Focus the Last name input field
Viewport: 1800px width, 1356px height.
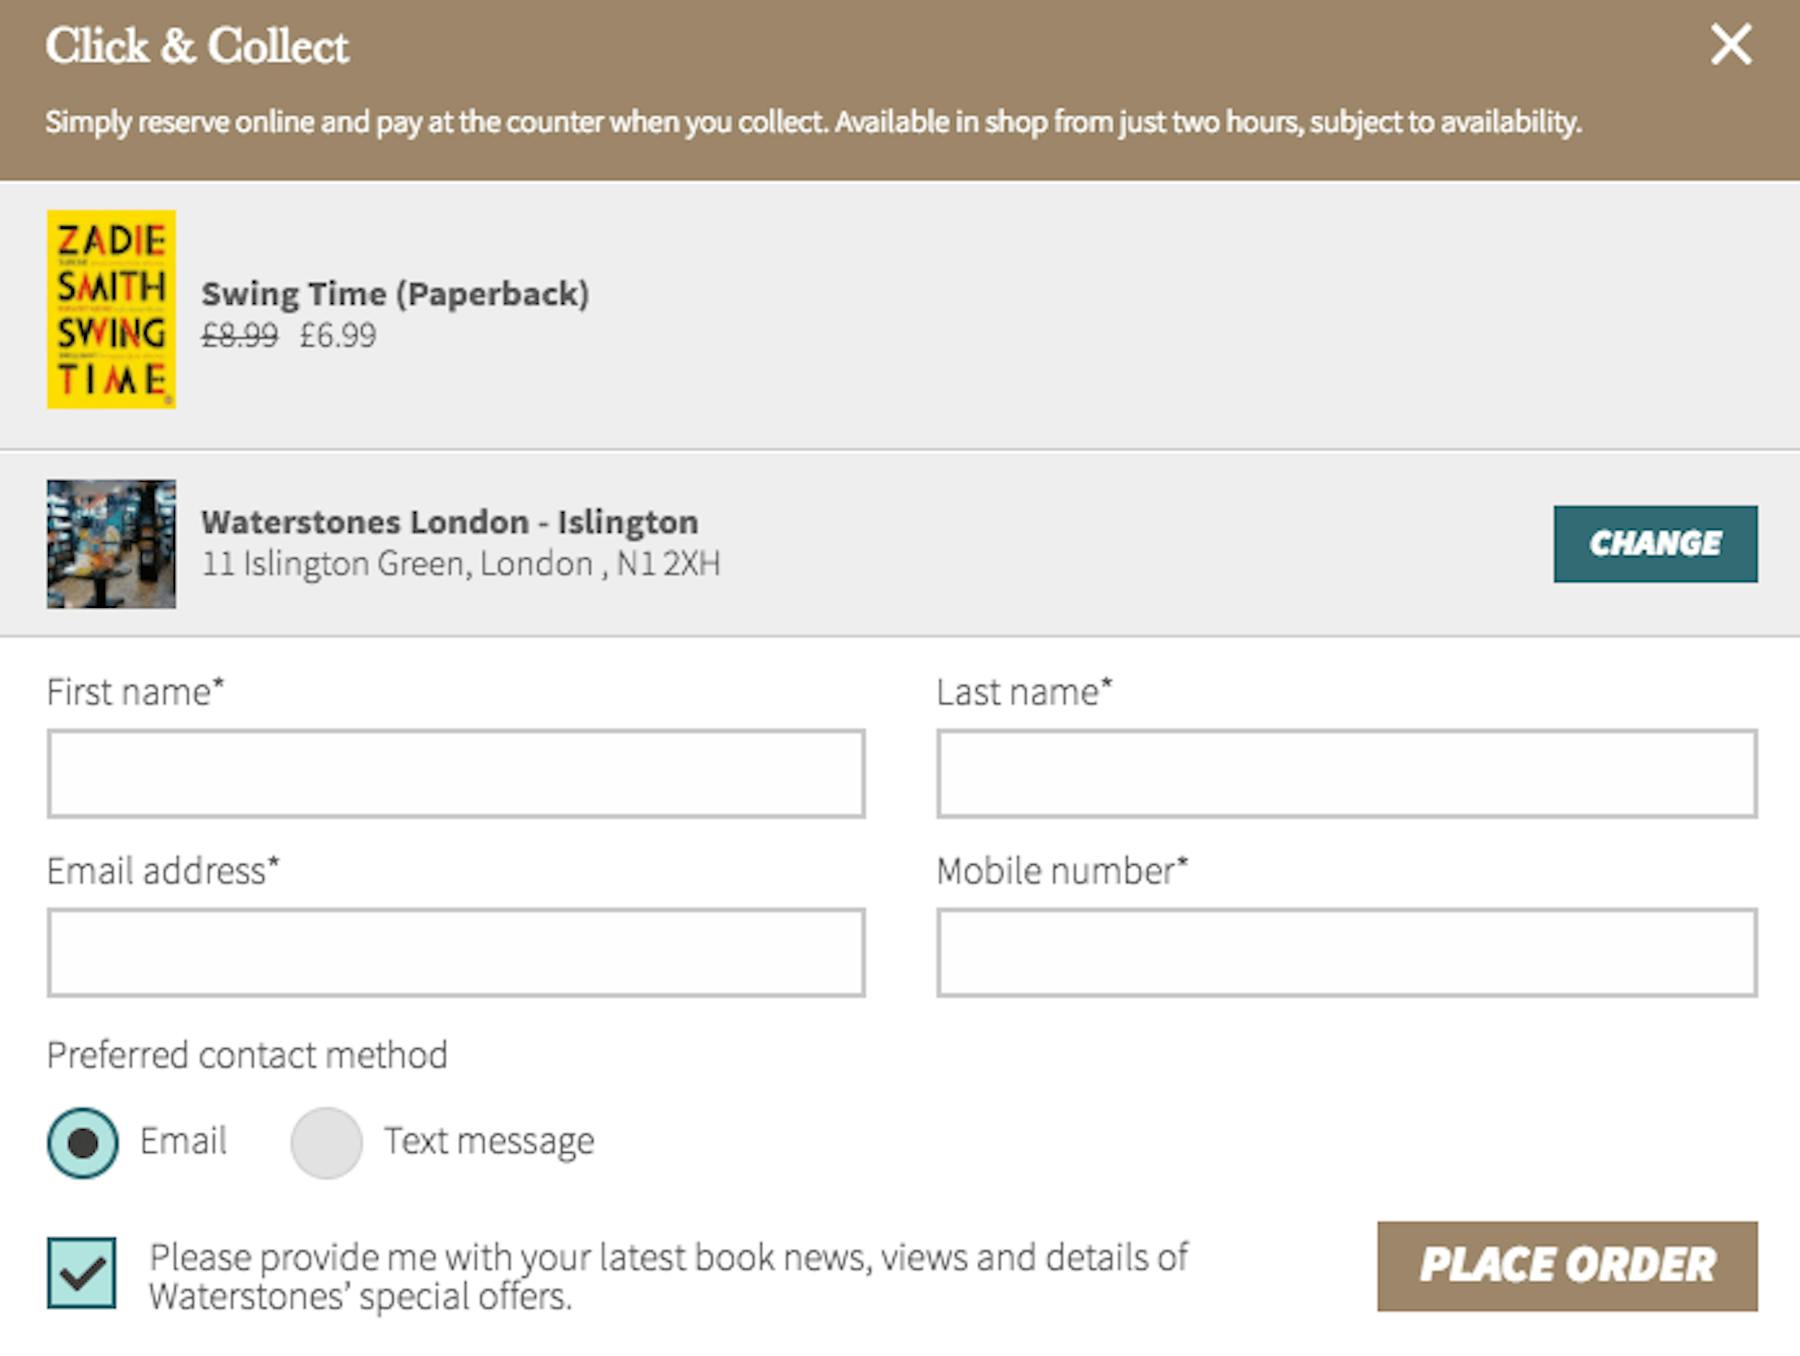1347,774
